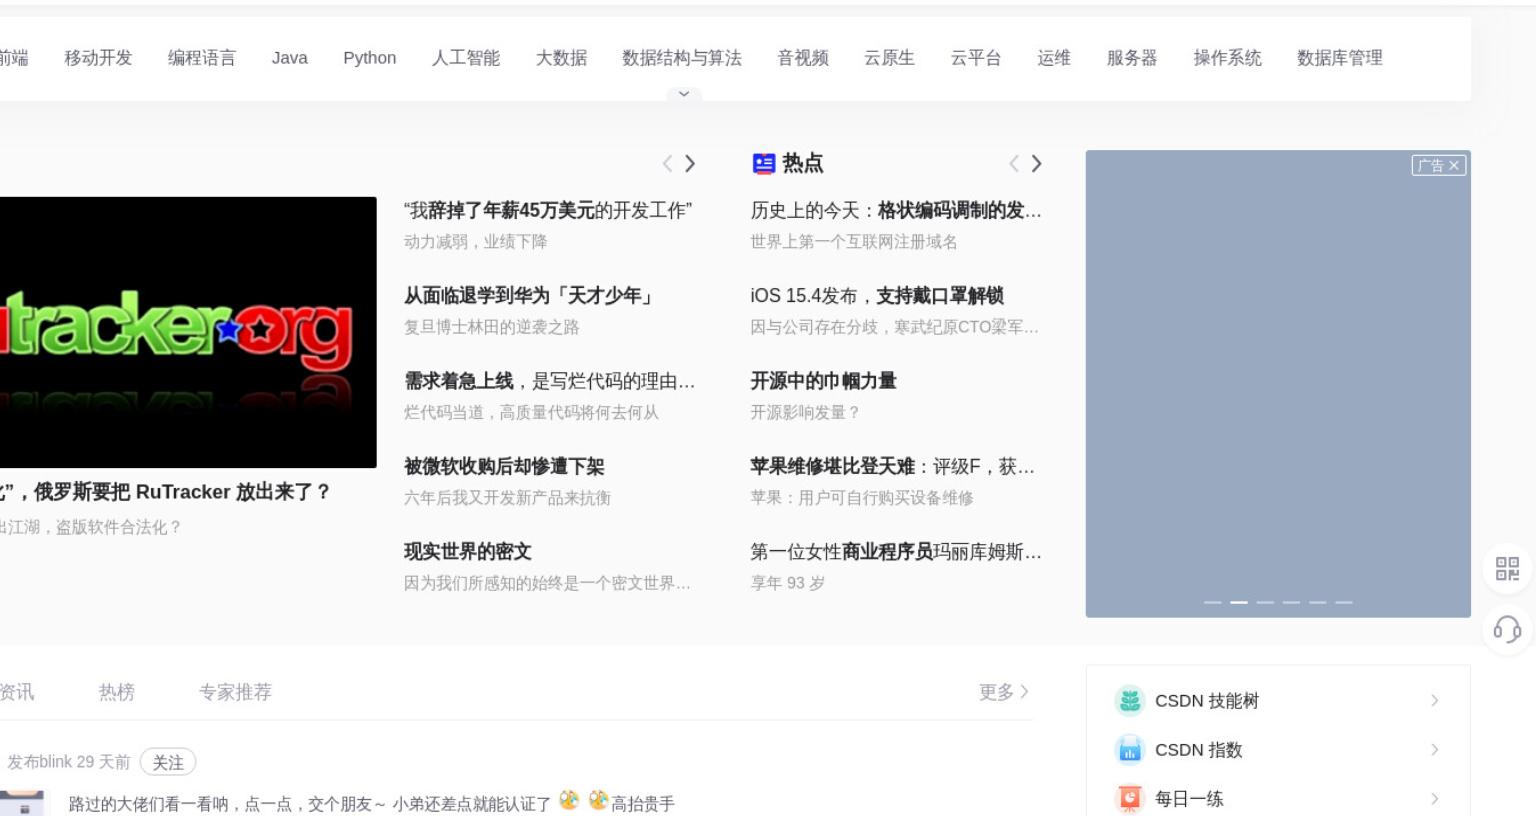Screen dimensions: 1536x816
Task: Open 开源中的巾帼力量 article
Action: click(823, 381)
